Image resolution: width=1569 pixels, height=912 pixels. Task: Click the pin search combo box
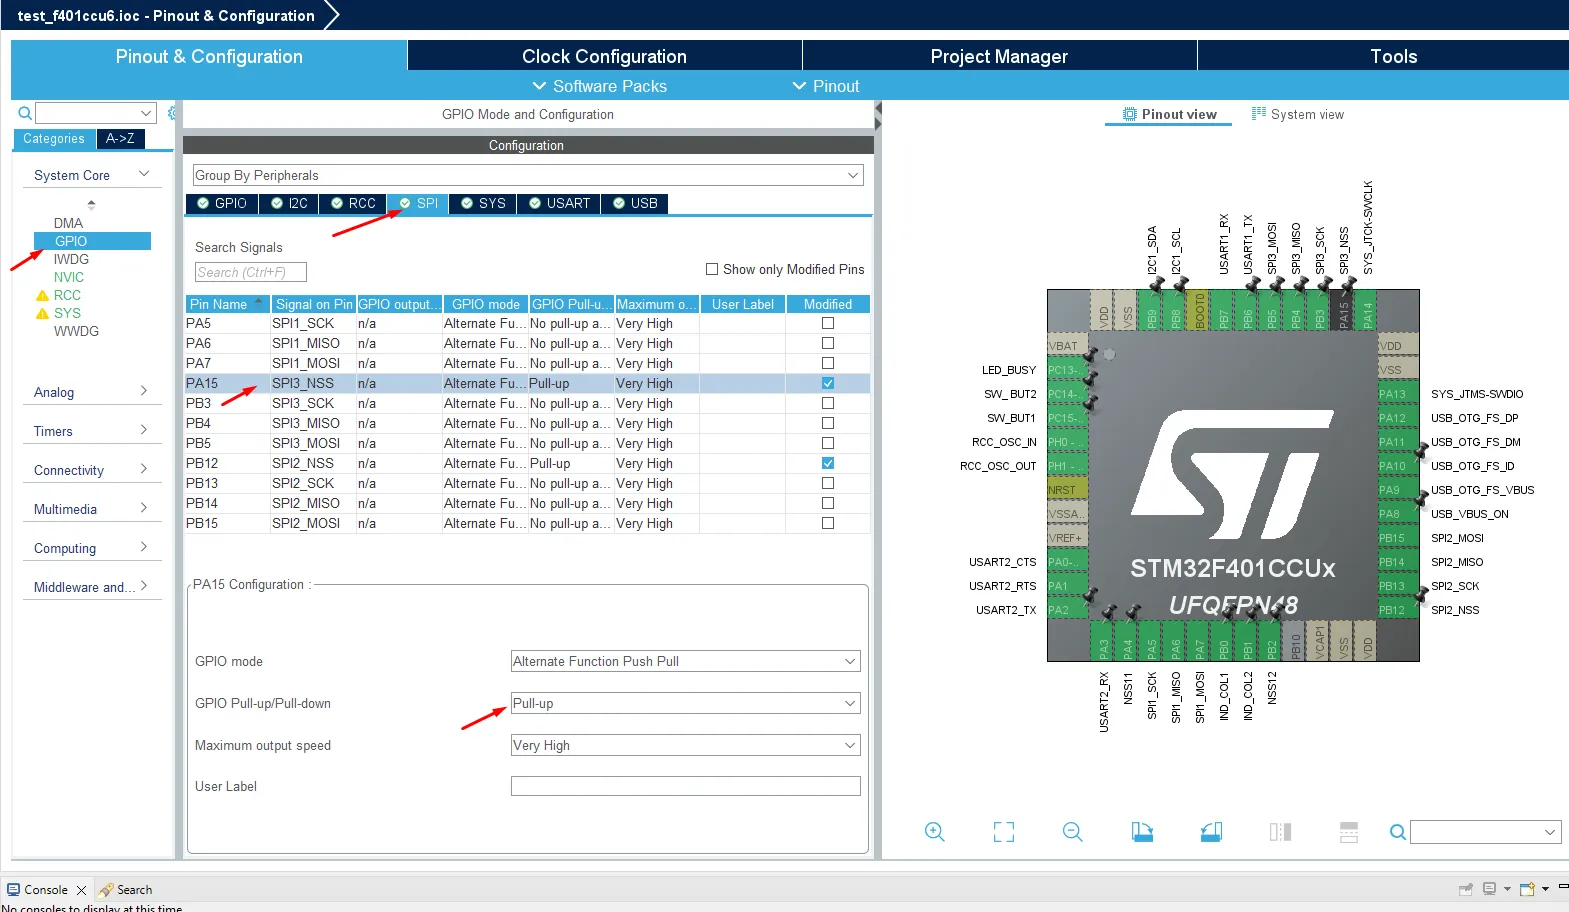[x=1485, y=832]
